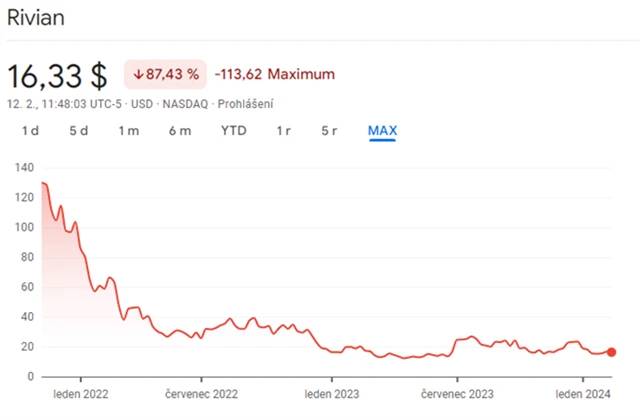The height and width of the screenshot is (417, 640).
Task: Switch to the 5 d range tab
Action: tap(79, 131)
